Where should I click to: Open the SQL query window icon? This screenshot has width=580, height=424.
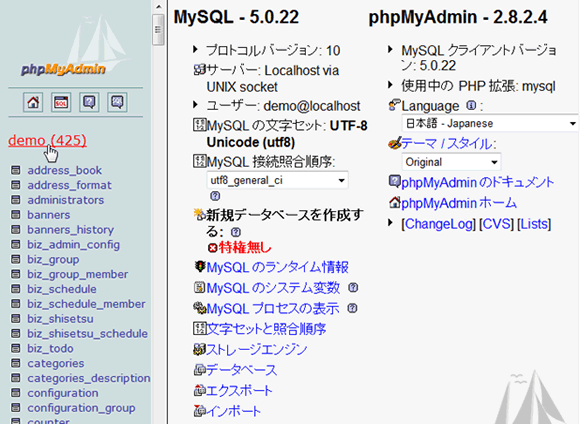[x=61, y=102]
